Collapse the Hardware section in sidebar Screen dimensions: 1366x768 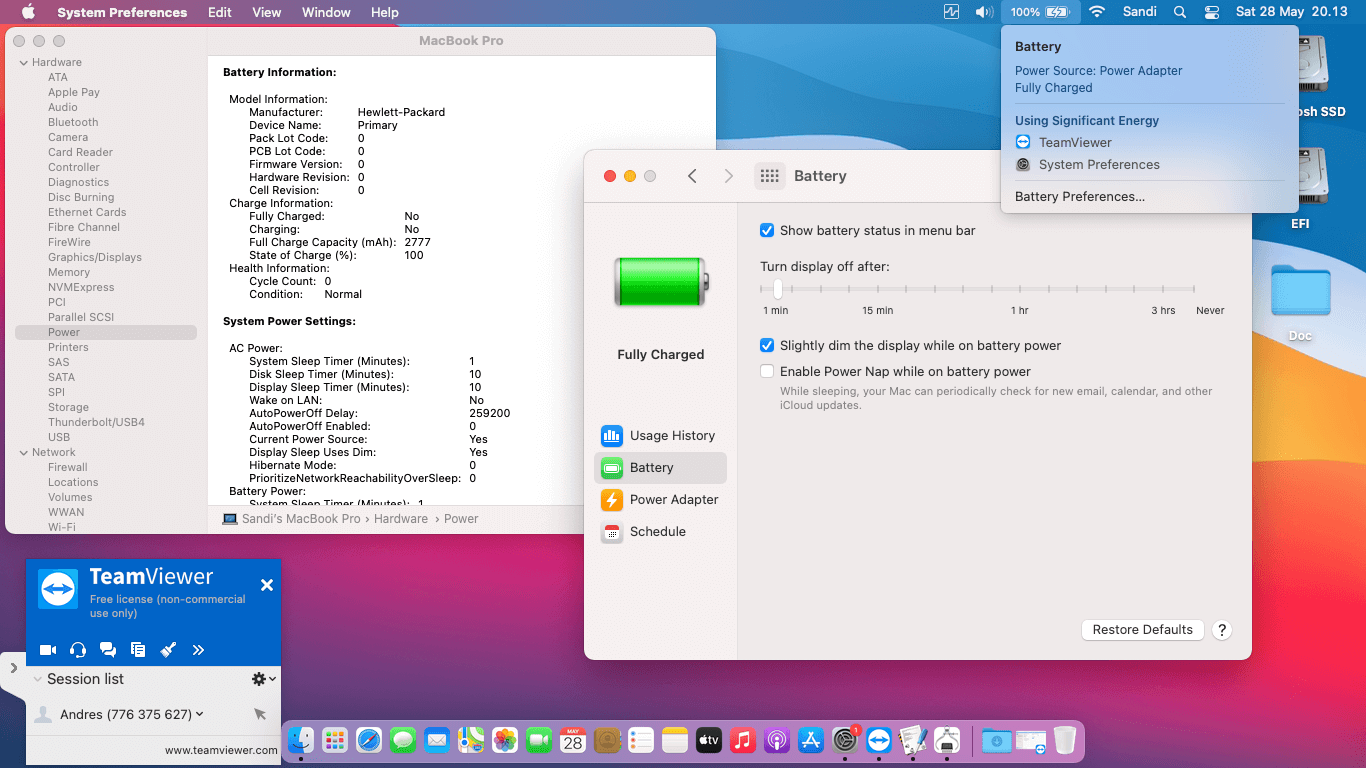[22, 62]
